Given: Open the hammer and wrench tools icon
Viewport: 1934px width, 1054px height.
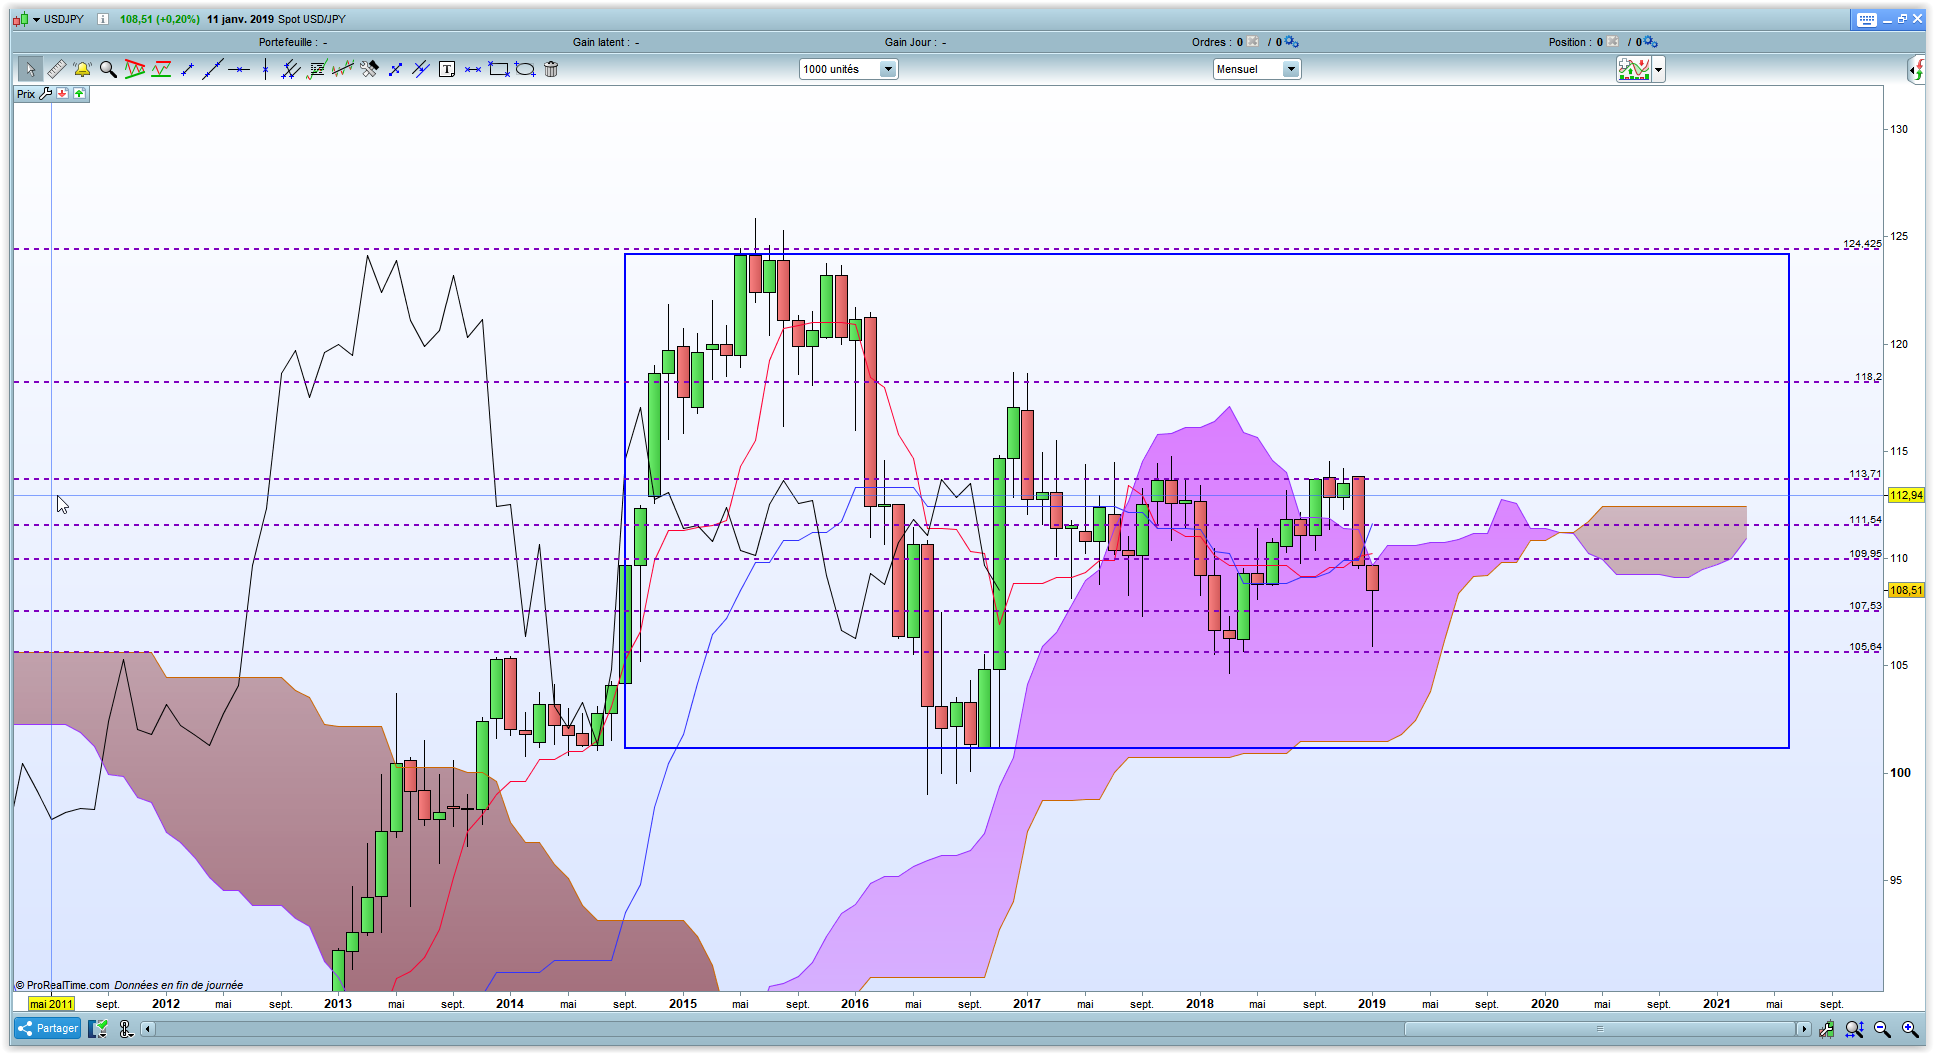Looking at the screenshot, I should 369,69.
